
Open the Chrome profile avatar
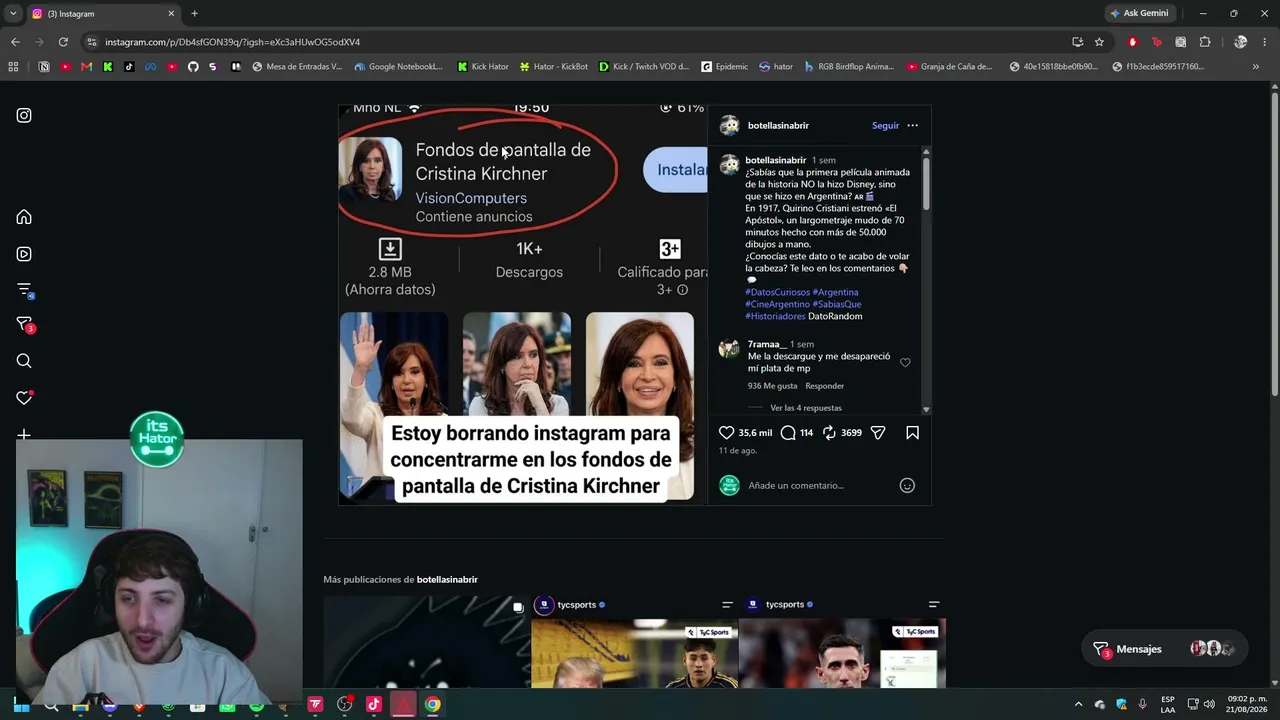point(1240,42)
